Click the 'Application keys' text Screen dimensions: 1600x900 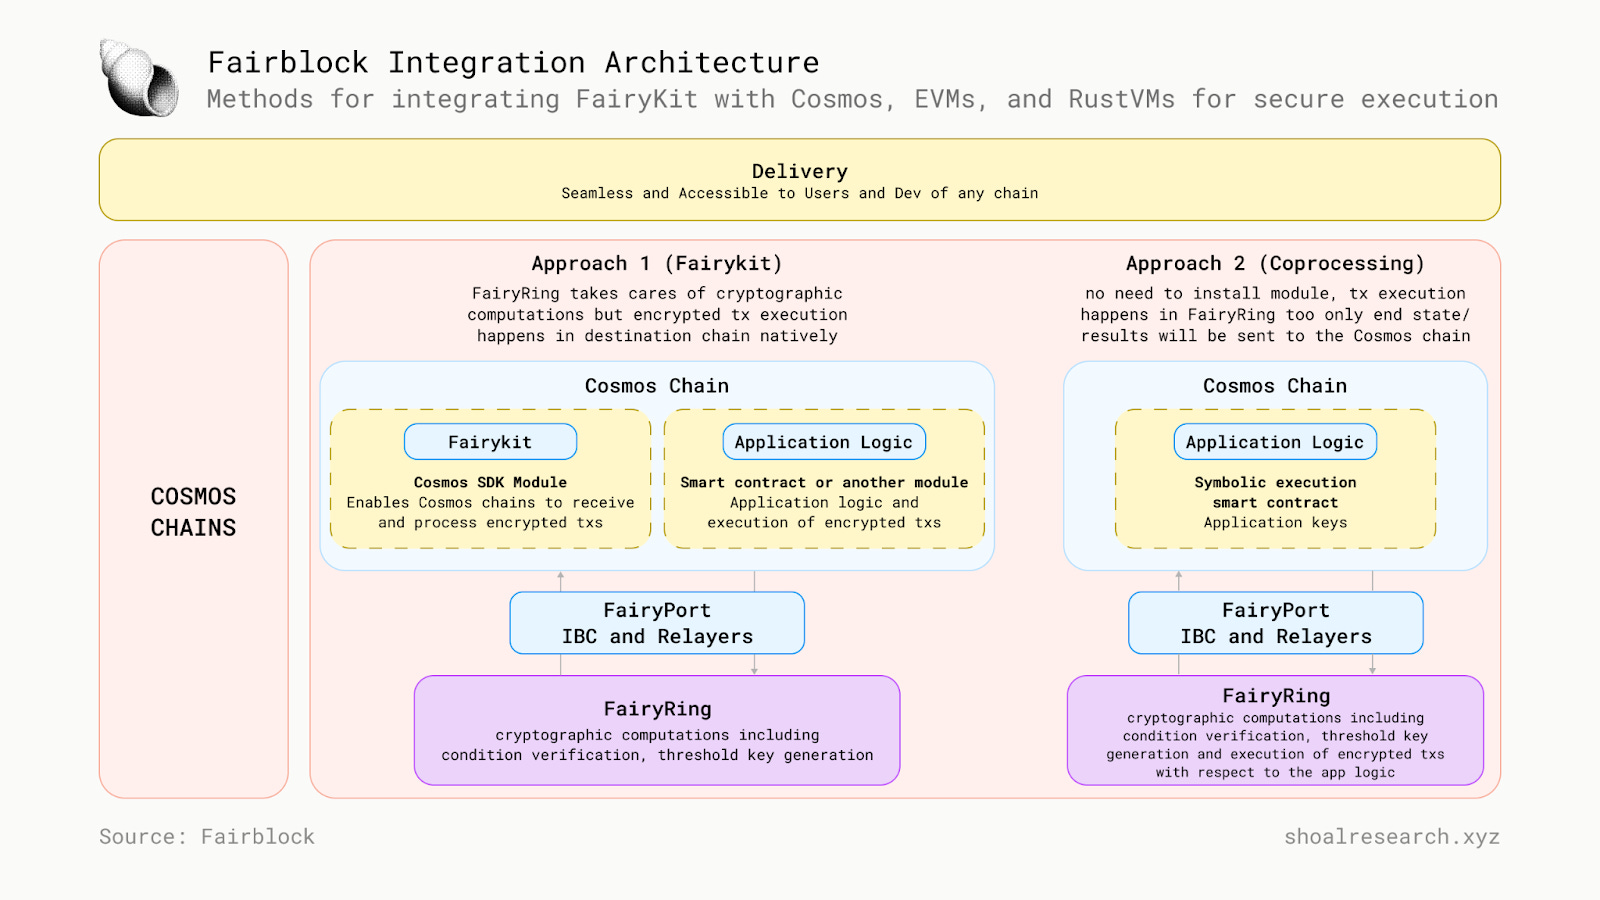point(1275,522)
